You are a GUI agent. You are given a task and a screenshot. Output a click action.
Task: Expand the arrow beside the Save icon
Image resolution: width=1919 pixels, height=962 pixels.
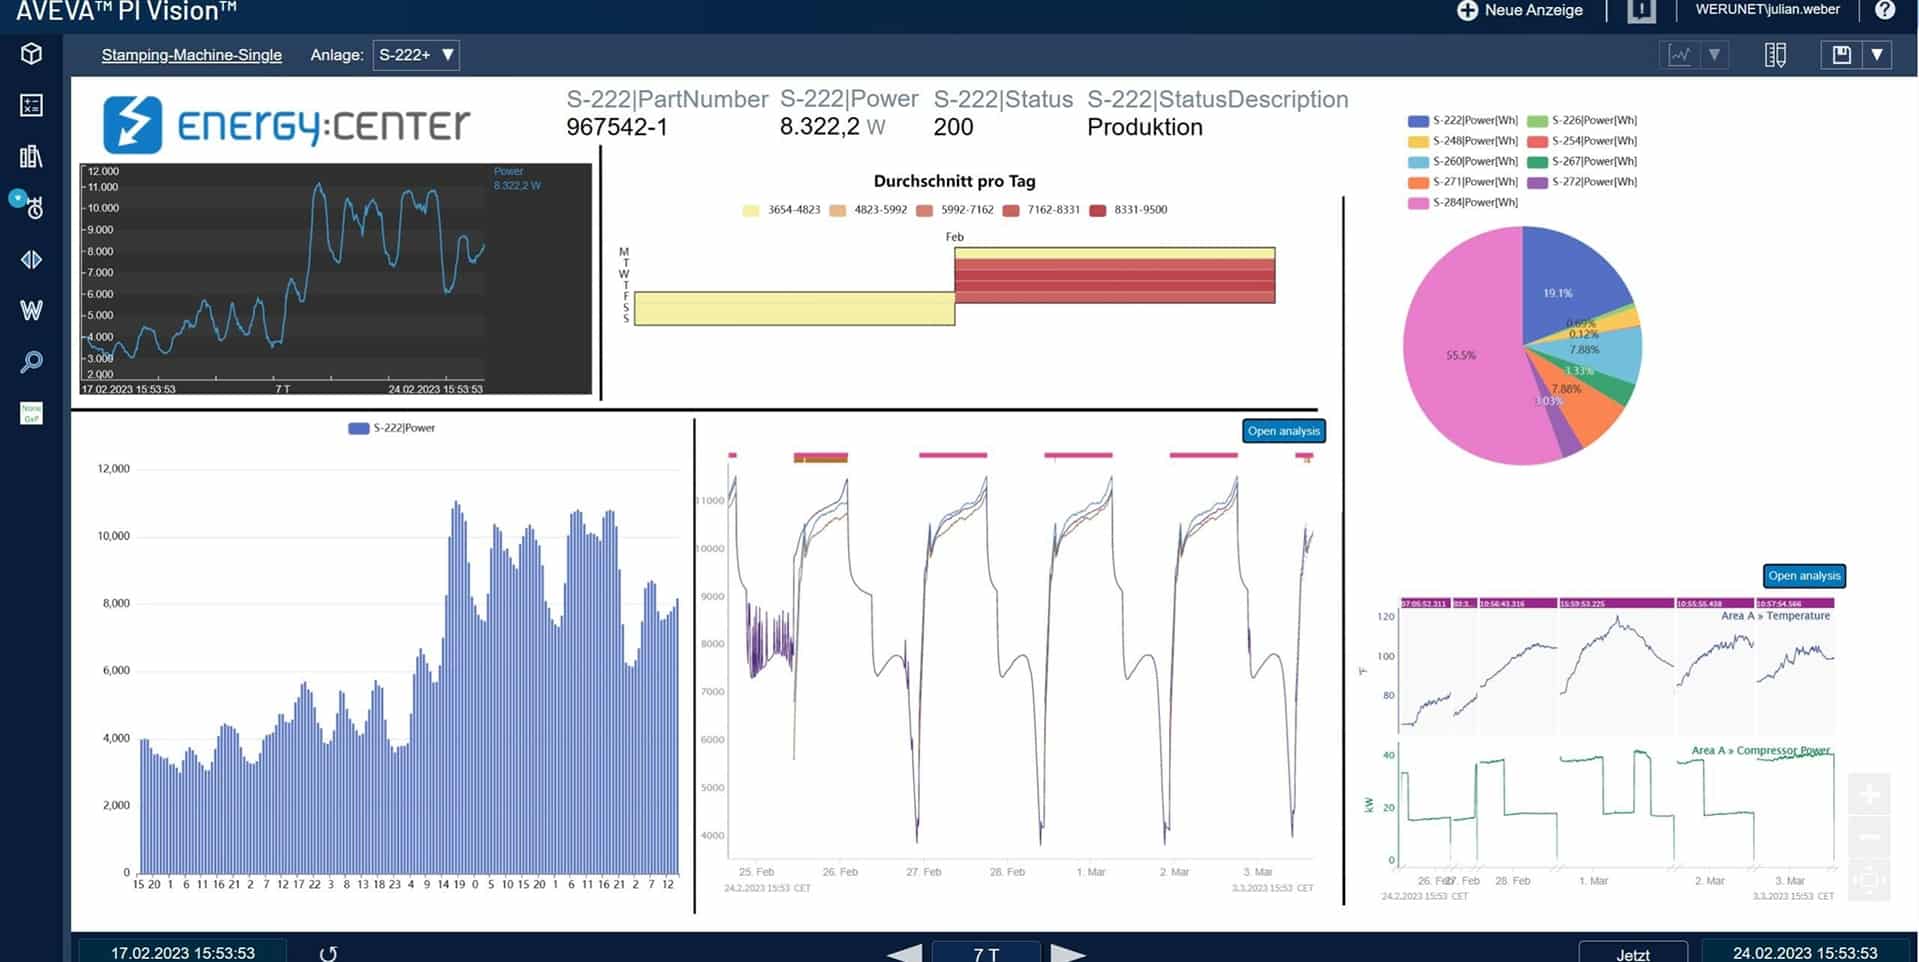tap(1877, 55)
